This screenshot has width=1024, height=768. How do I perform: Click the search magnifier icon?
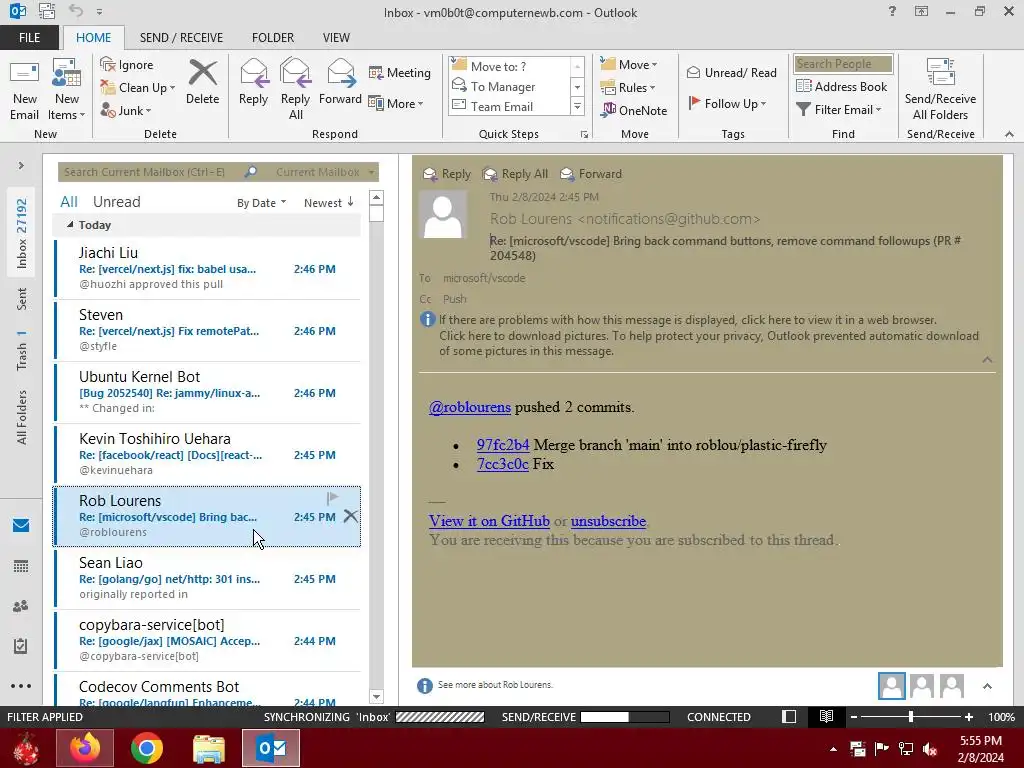coord(251,172)
